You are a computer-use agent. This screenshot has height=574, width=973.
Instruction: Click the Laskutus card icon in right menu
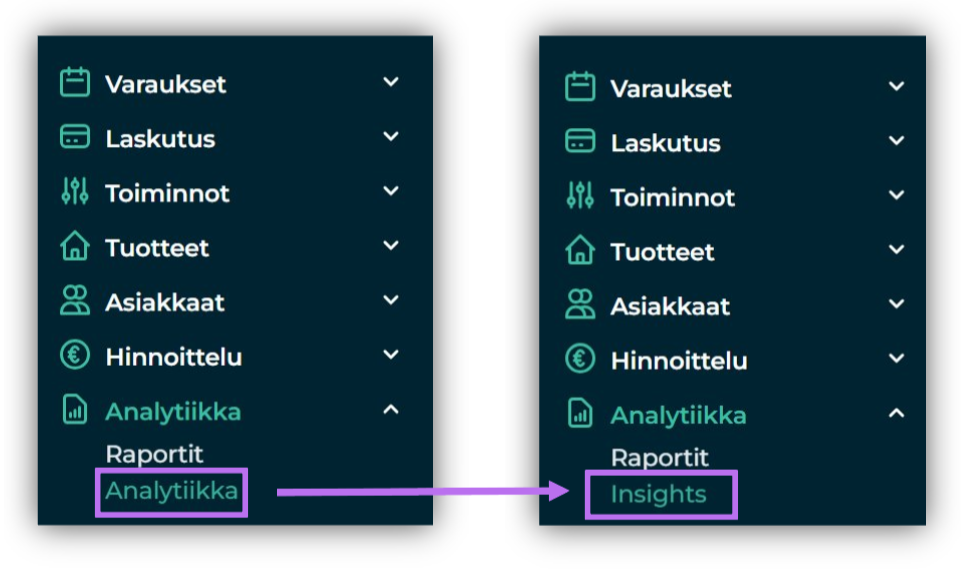[x=580, y=141]
